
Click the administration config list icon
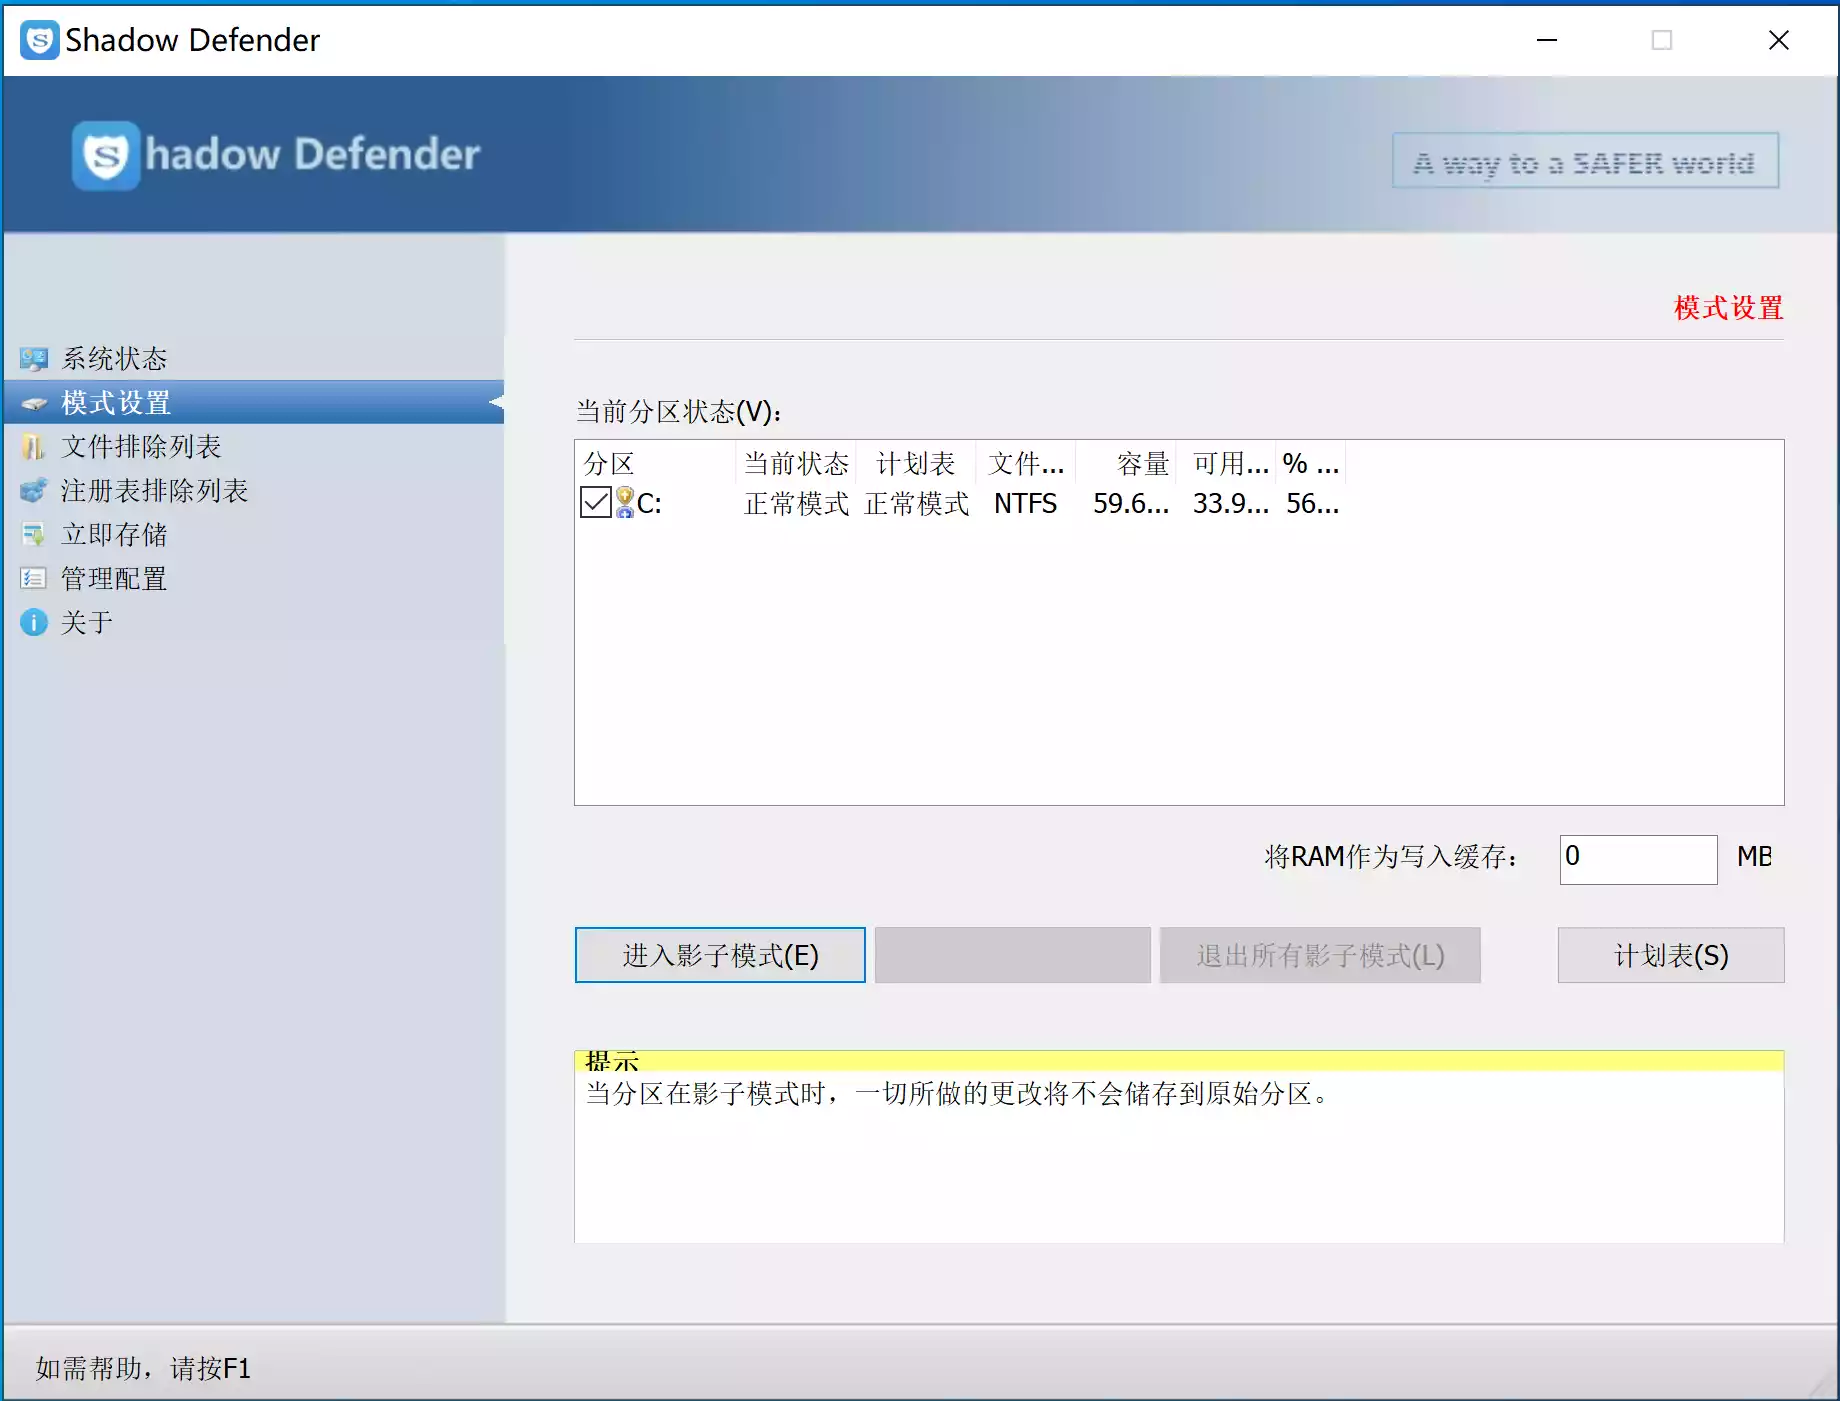pos(33,579)
